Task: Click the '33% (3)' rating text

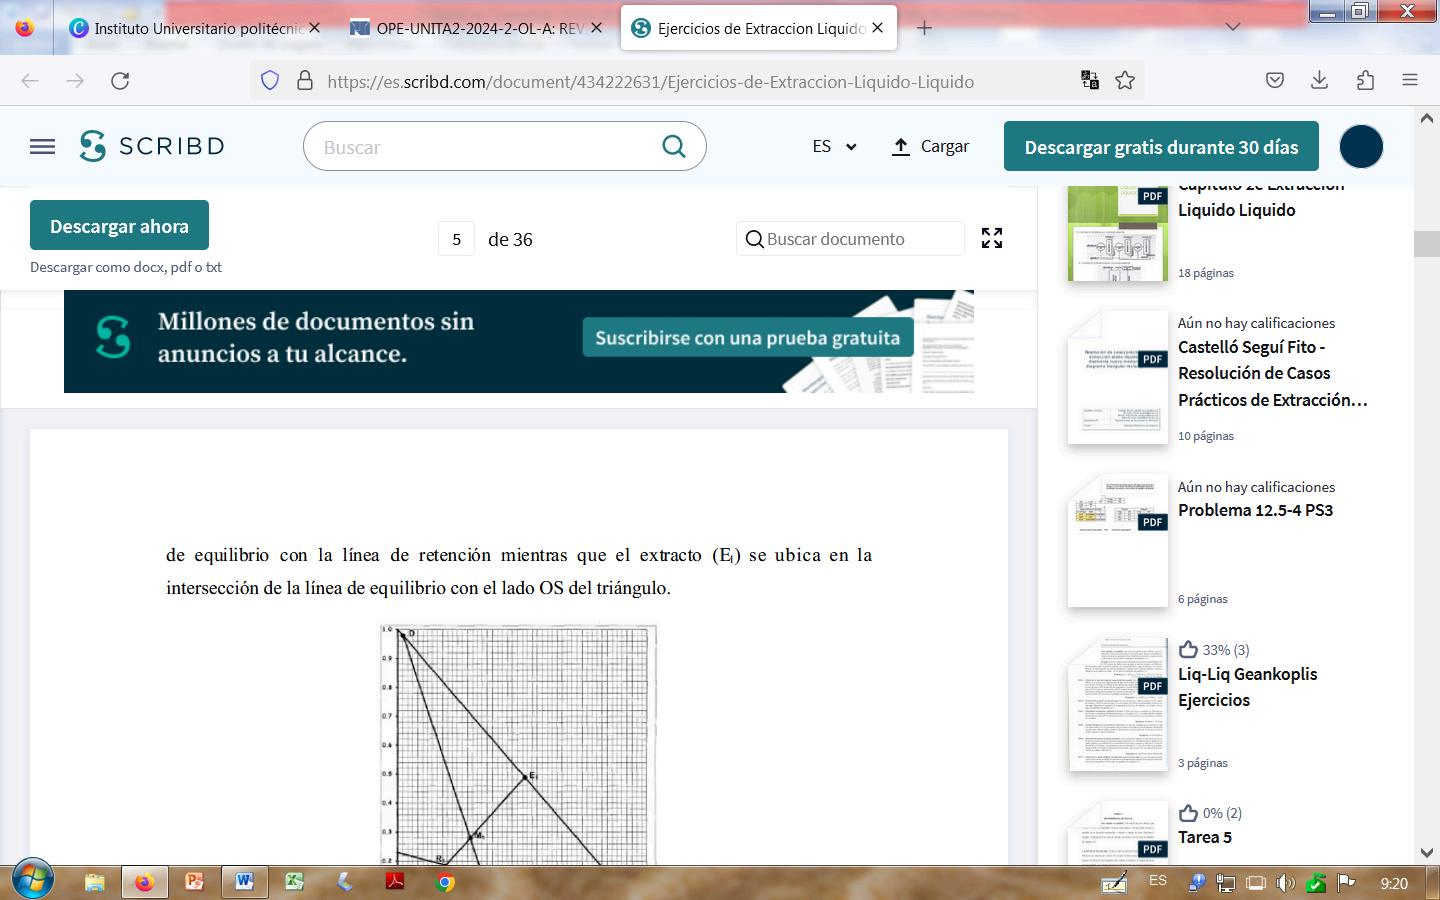Action: pyautogui.click(x=1226, y=650)
